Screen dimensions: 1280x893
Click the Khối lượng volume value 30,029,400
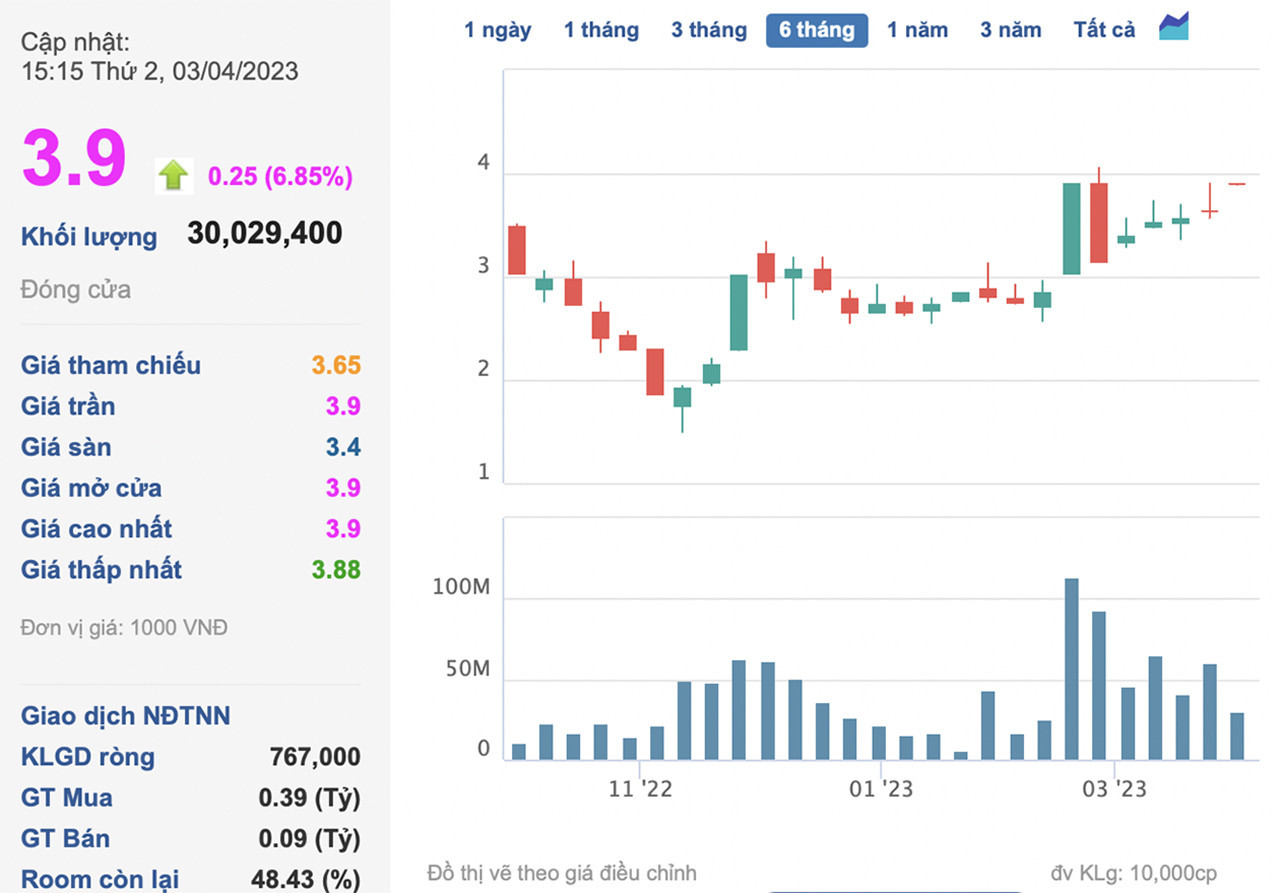pyautogui.click(x=264, y=233)
